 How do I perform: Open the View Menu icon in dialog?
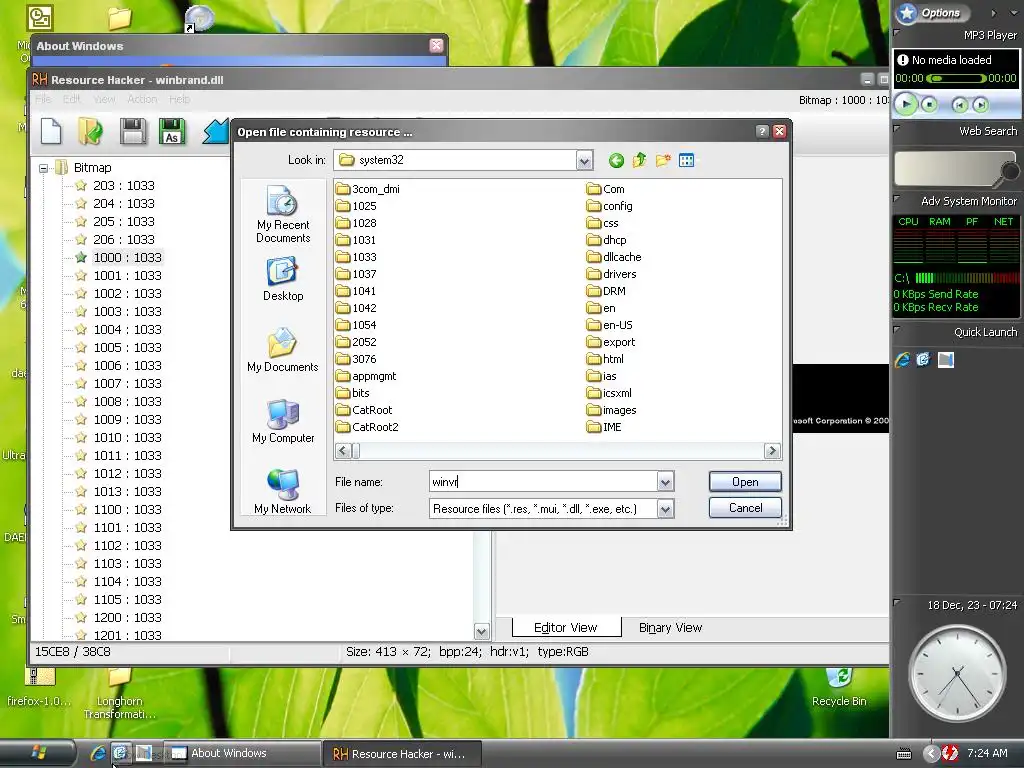[x=686, y=160]
